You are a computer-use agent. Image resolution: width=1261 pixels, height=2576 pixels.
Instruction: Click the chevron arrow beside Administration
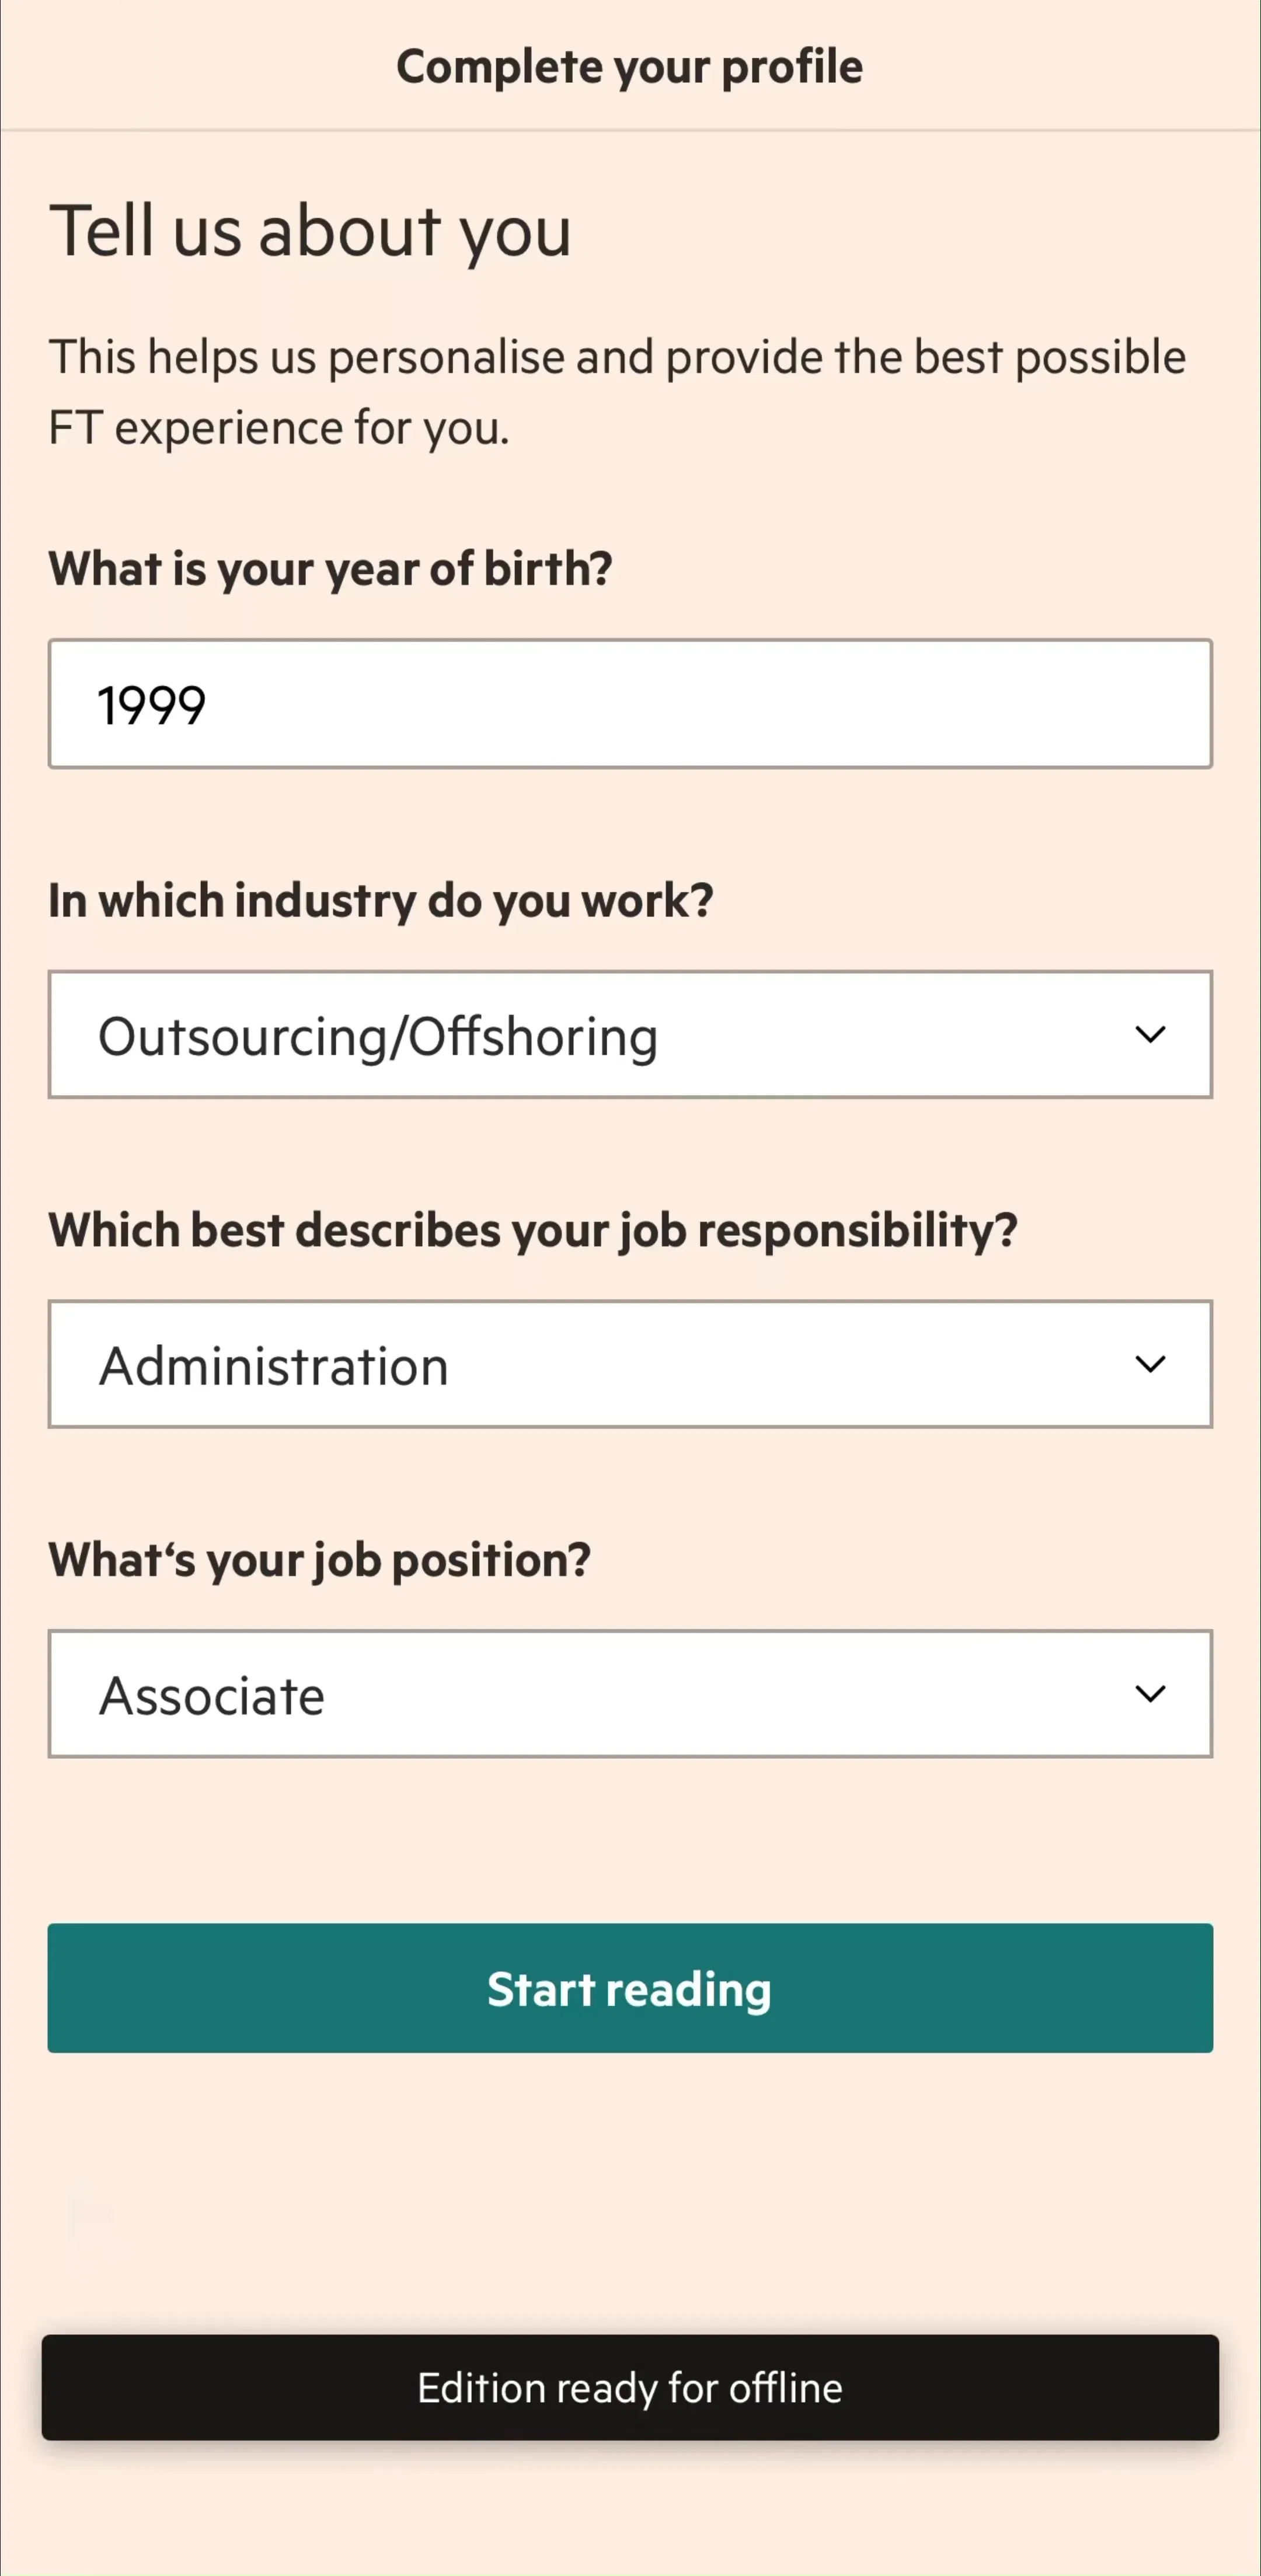click(1151, 1365)
